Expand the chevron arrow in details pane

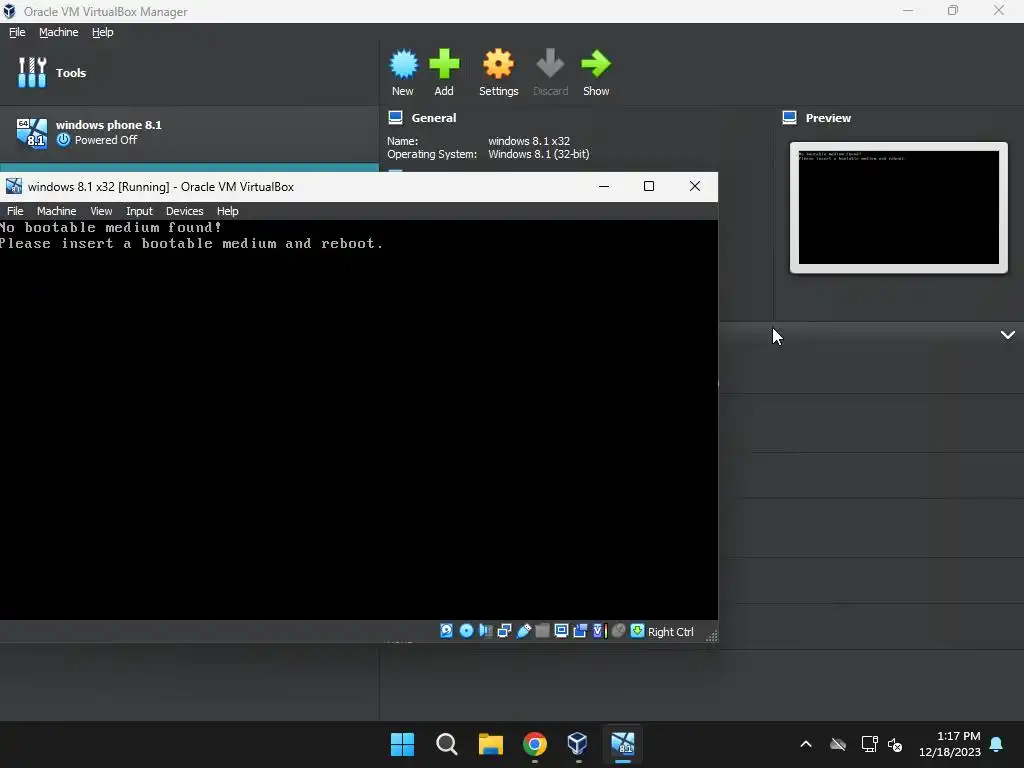pyautogui.click(x=1008, y=335)
